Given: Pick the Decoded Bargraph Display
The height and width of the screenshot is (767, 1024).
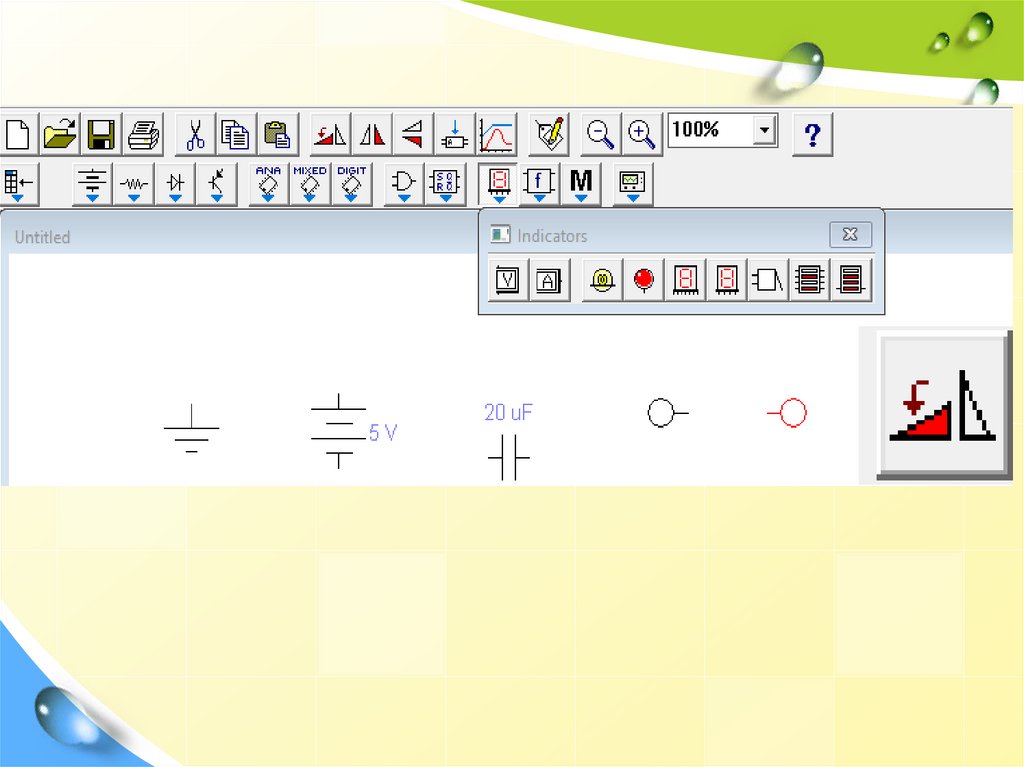Looking at the screenshot, I should (x=851, y=281).
